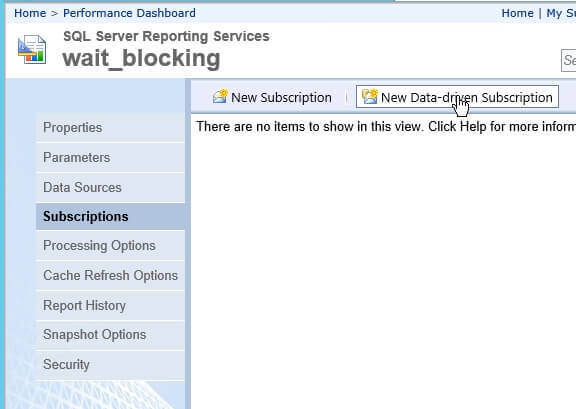Go to Snapshot Options tab
The width and height of the screenshot is (576, 409).
point(110,335)
